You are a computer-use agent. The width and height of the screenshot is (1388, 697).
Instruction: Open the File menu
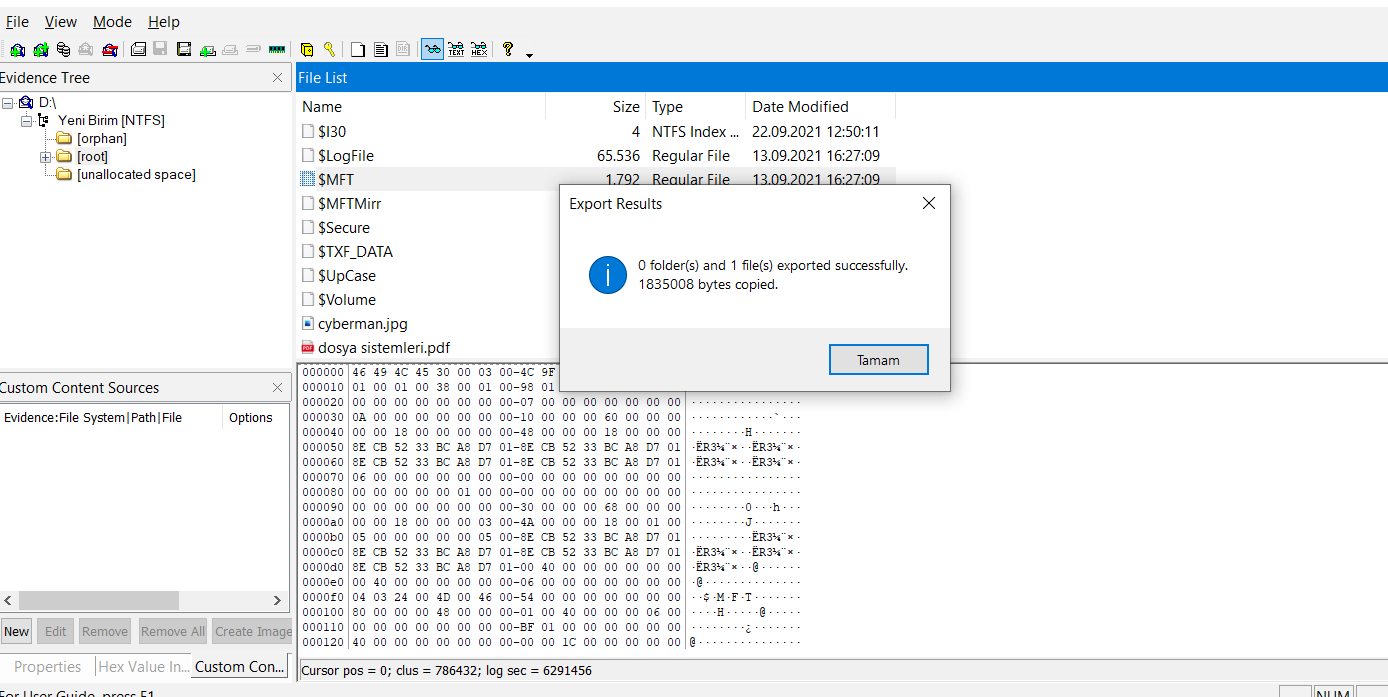[17, 21]
